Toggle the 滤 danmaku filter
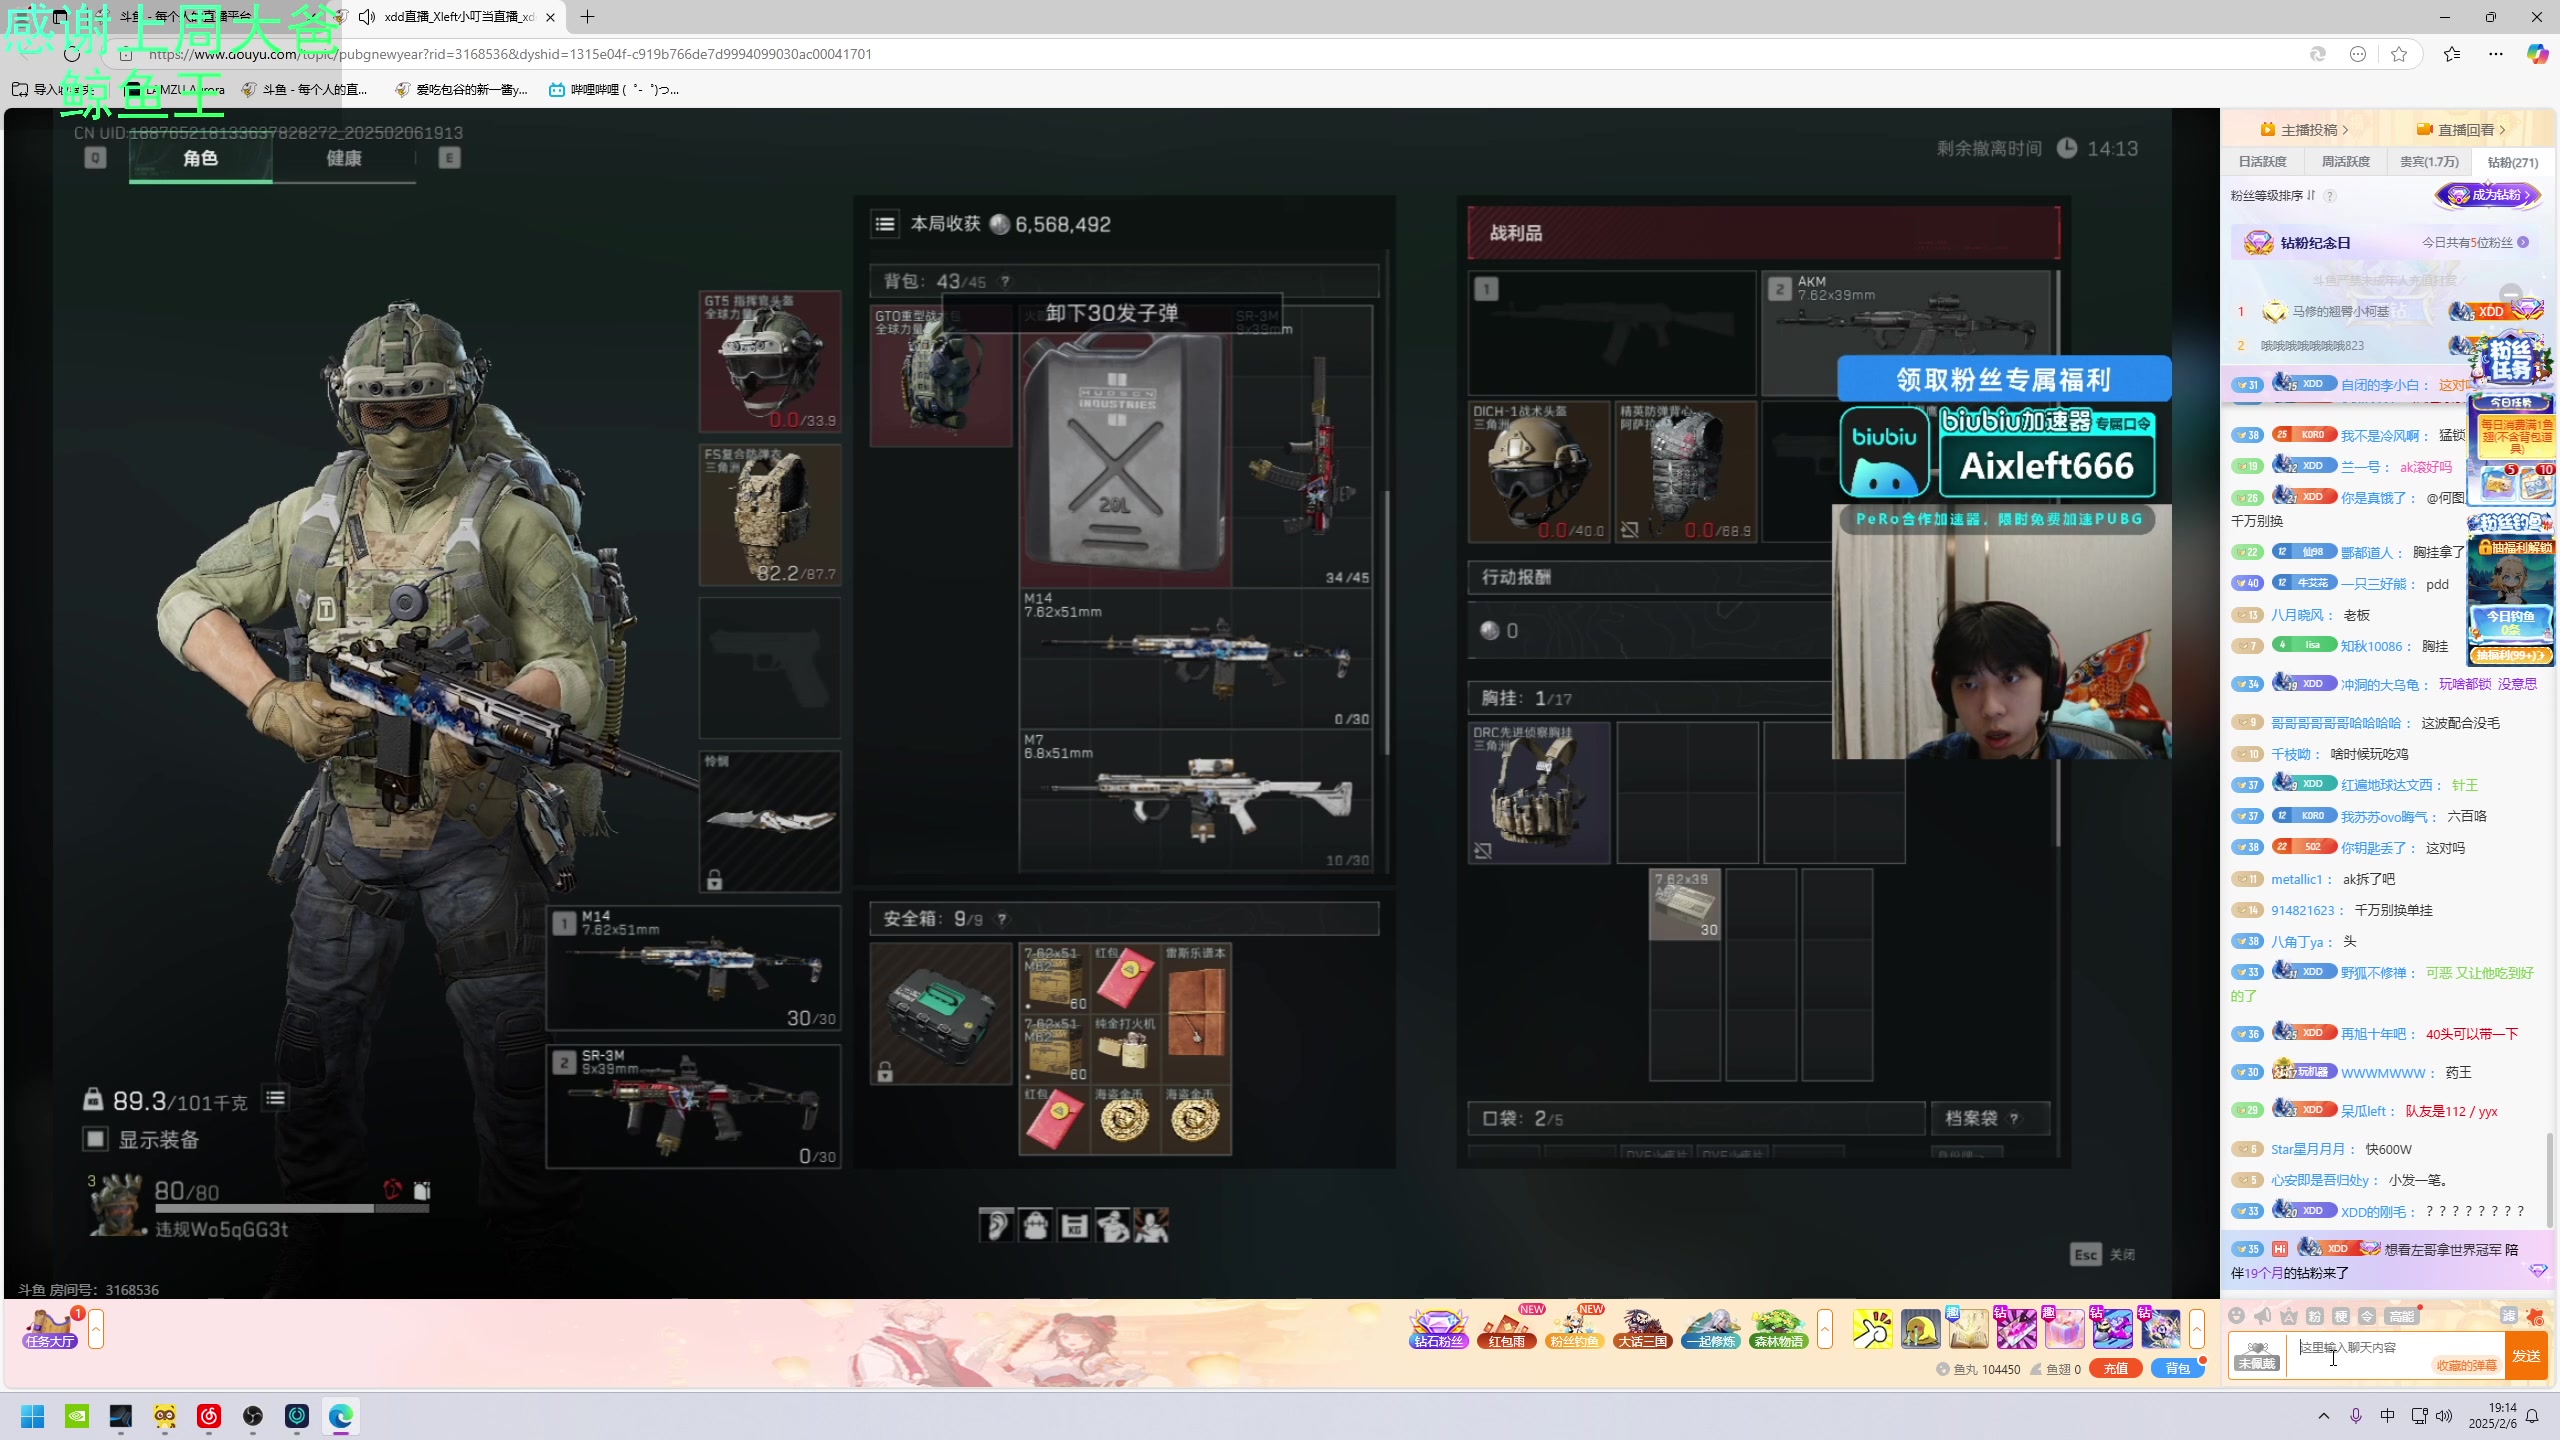 (x=2508, y=1316)
